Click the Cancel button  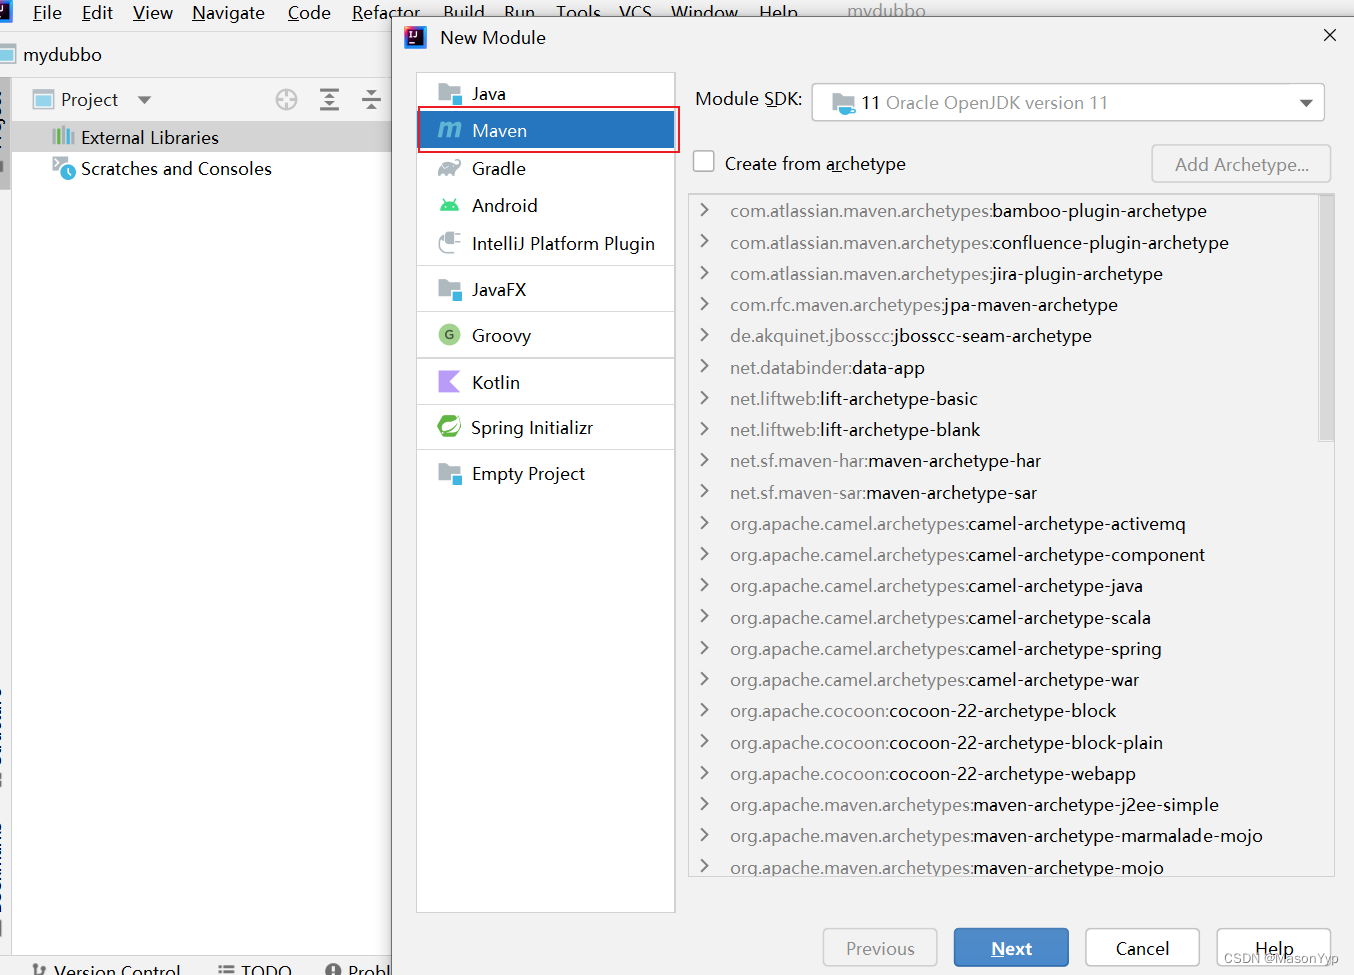[x=1142, y=948]
